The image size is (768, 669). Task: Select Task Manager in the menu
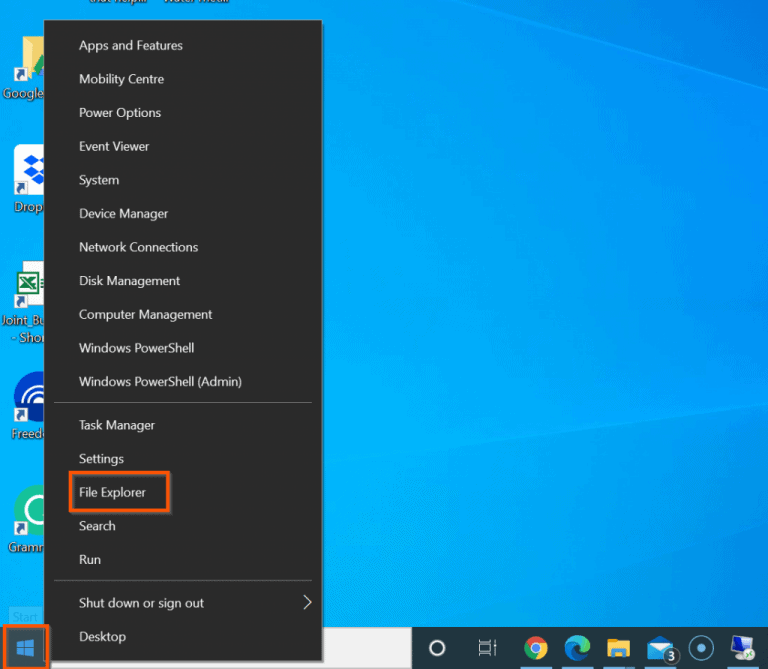116,425
